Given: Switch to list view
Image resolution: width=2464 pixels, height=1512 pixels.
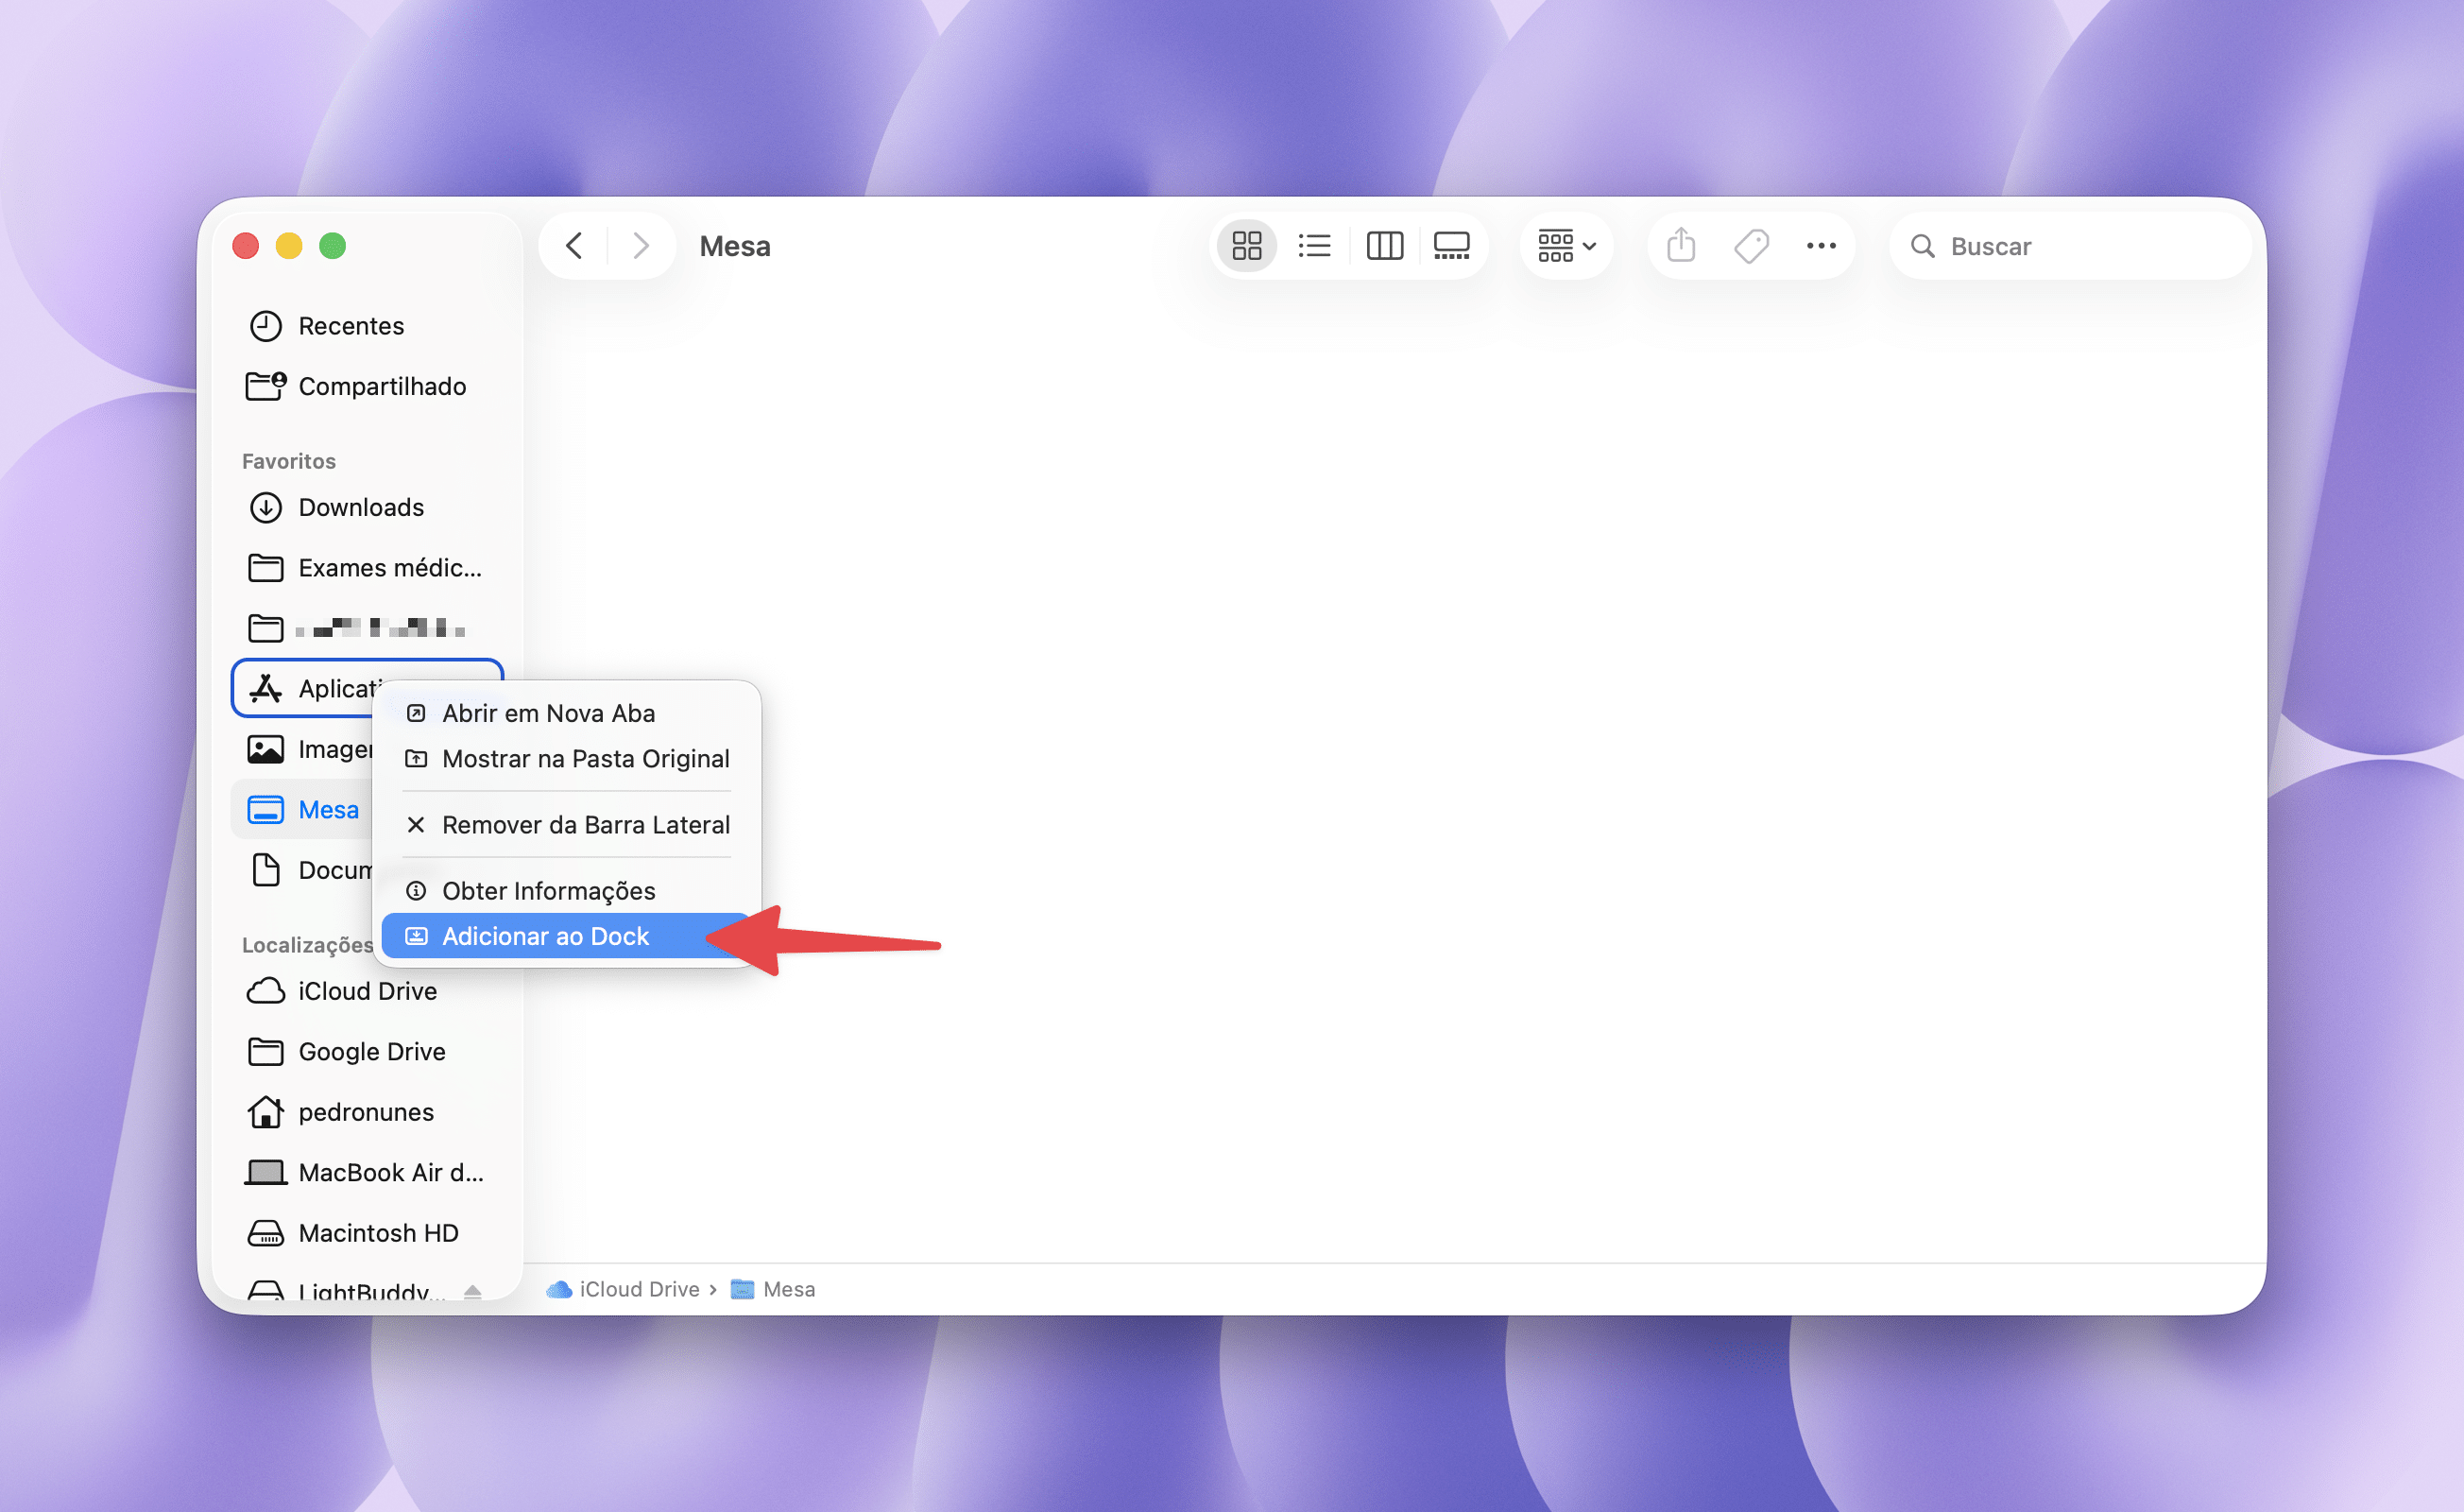Looking at the screenshot, I should (1314, 246).
